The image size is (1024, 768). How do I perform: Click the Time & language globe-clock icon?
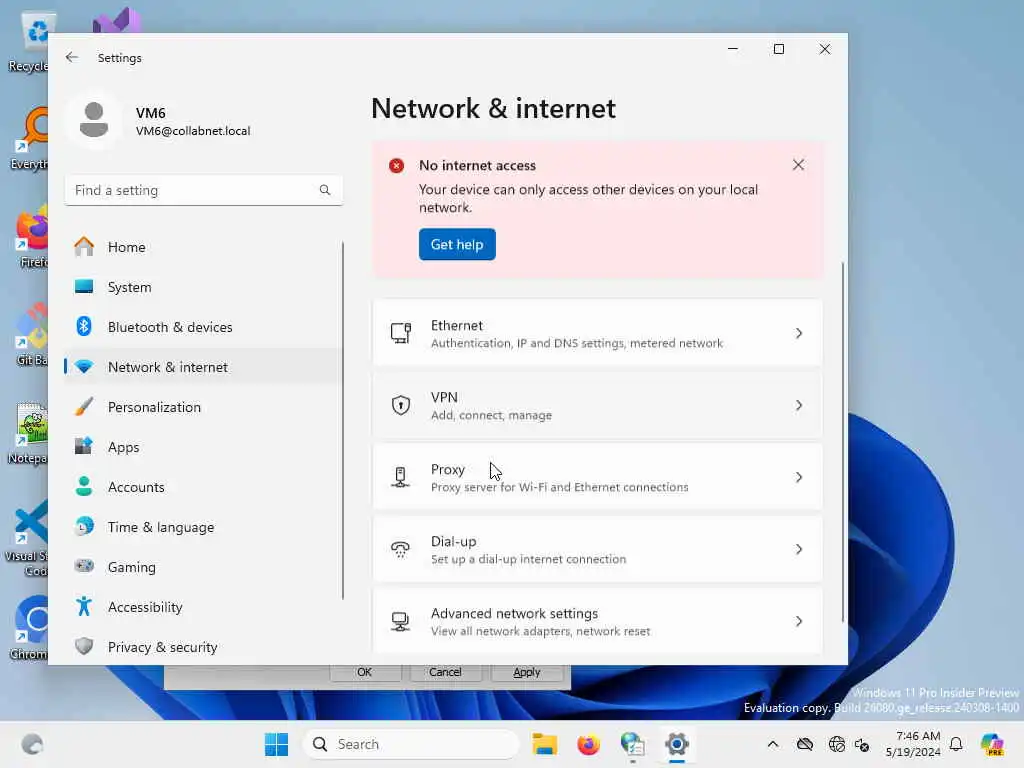(84, 526)
